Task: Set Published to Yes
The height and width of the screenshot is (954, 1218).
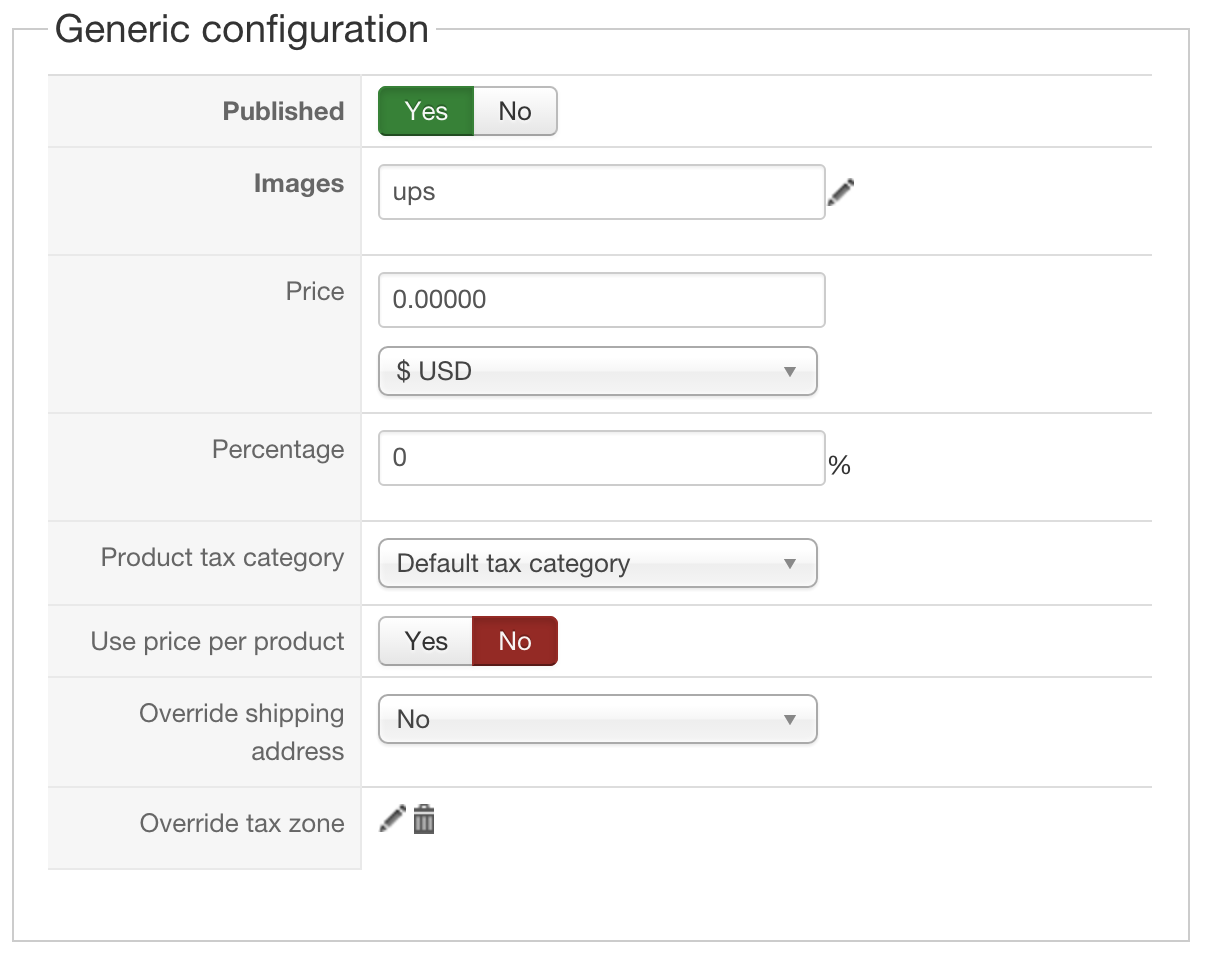Action: pyautogui.click(x=426, y=111)
